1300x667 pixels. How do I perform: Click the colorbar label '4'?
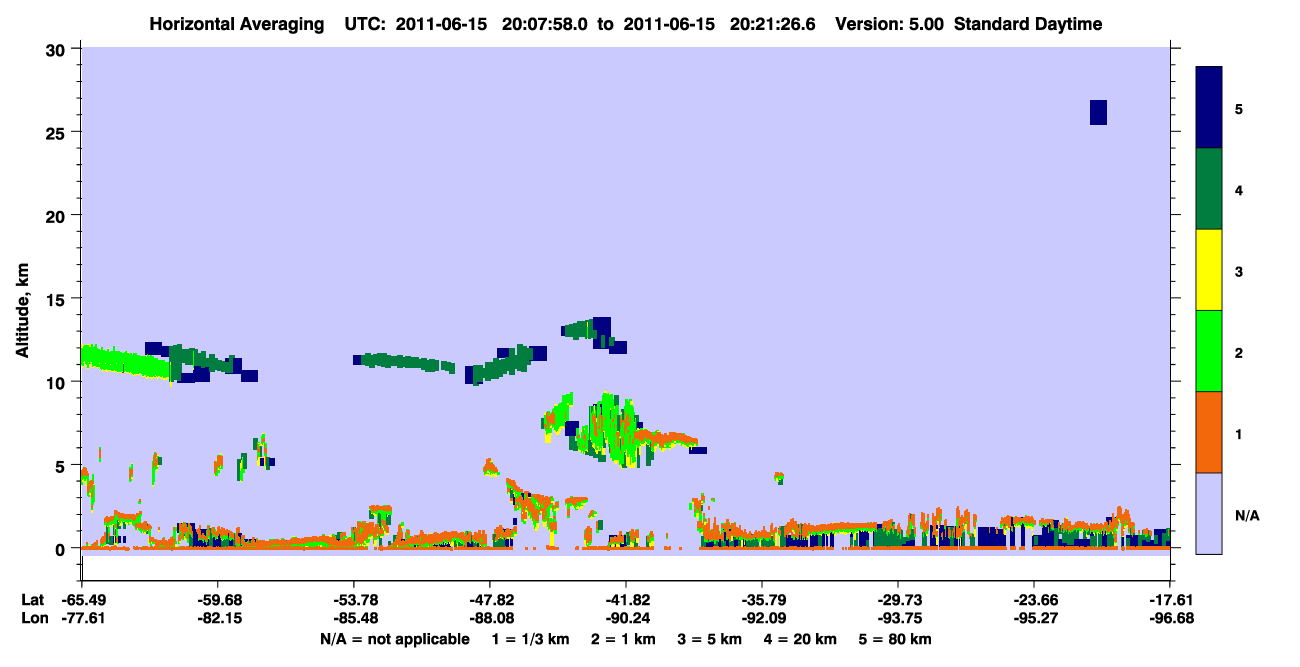click(1239, 190)
